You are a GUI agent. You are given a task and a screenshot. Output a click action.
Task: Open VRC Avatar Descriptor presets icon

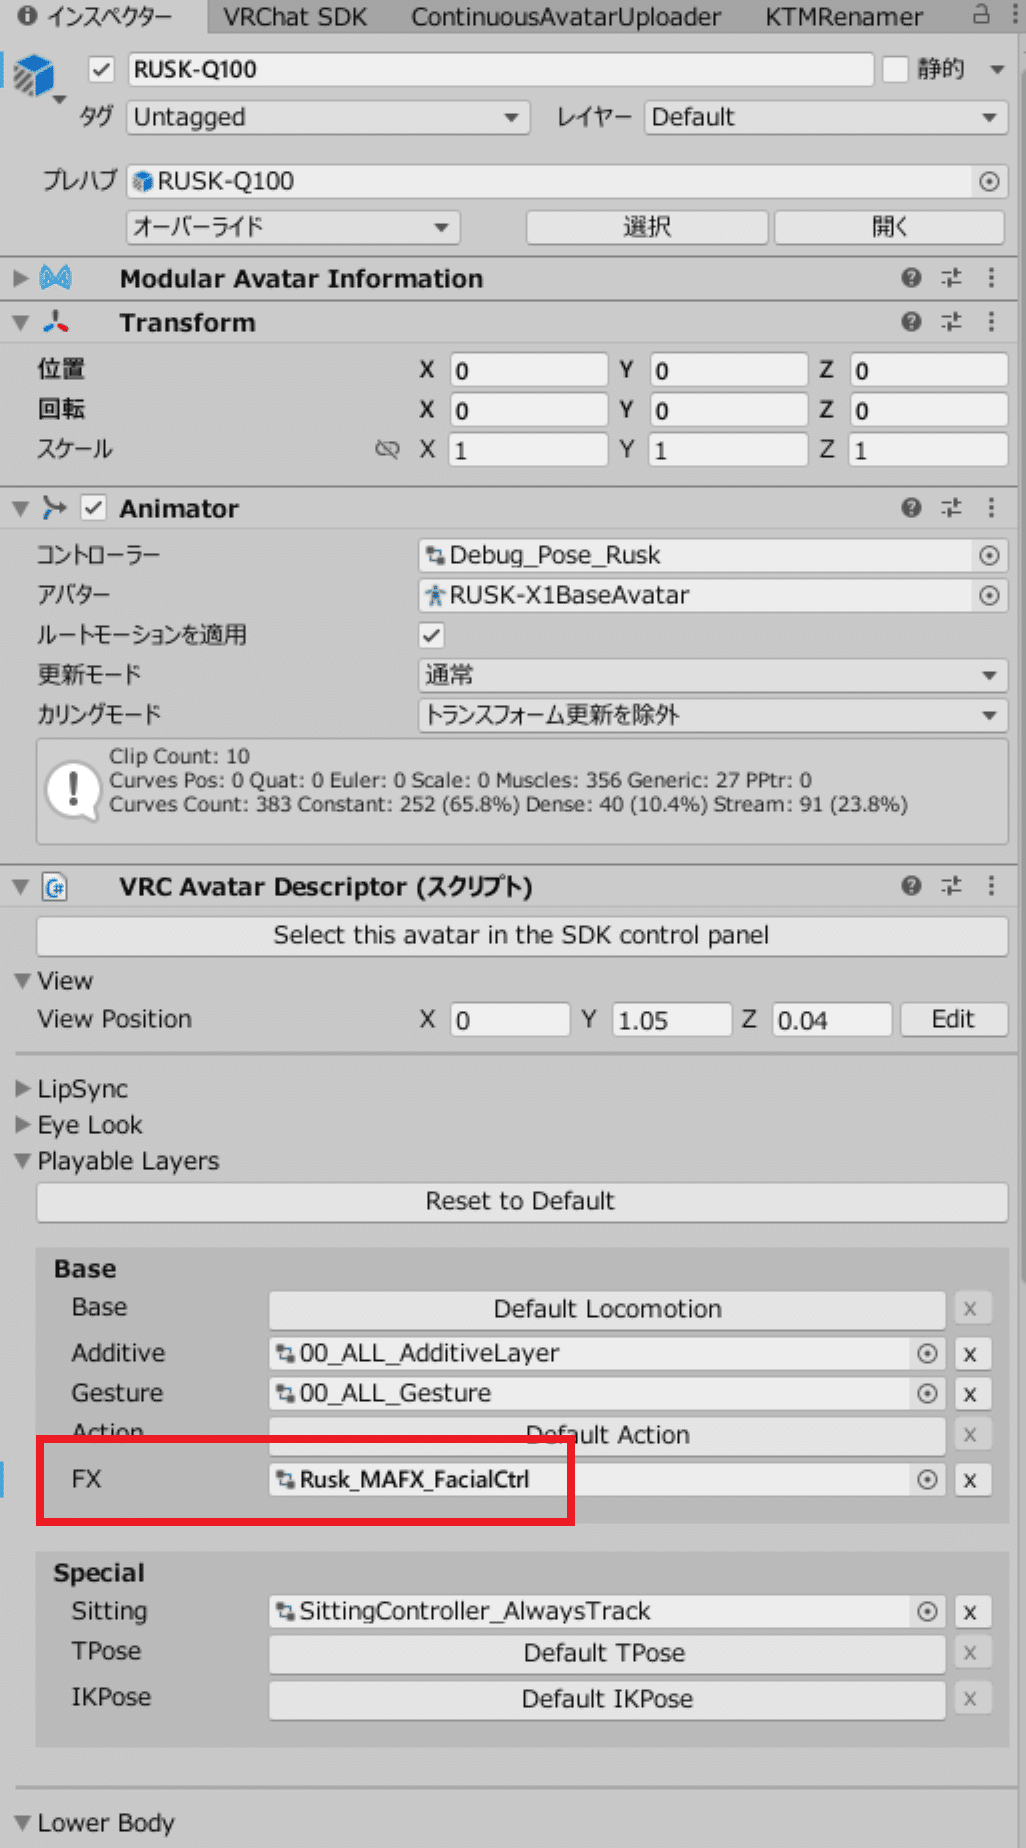point(951,886)
